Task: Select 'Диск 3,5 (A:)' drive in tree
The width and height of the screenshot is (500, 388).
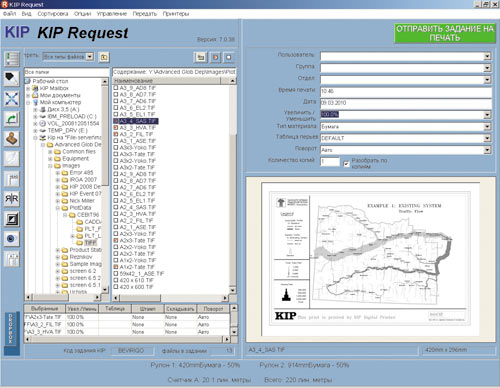Action: (x=63, y=109)
